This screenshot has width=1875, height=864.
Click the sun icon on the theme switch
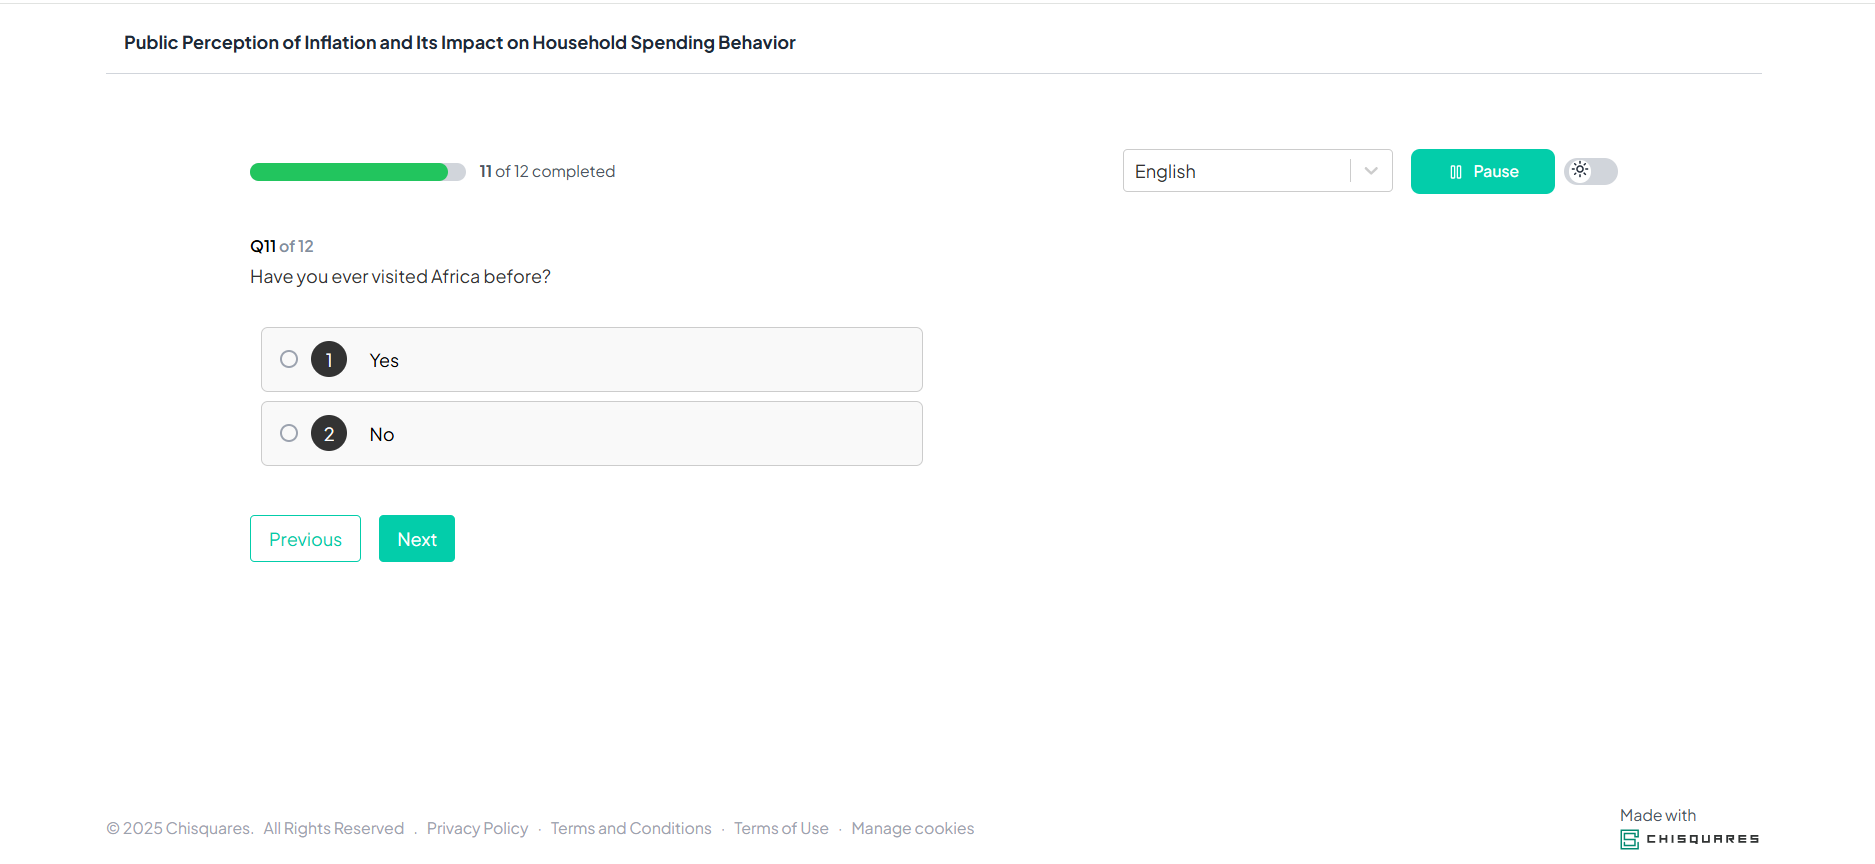1580,170
